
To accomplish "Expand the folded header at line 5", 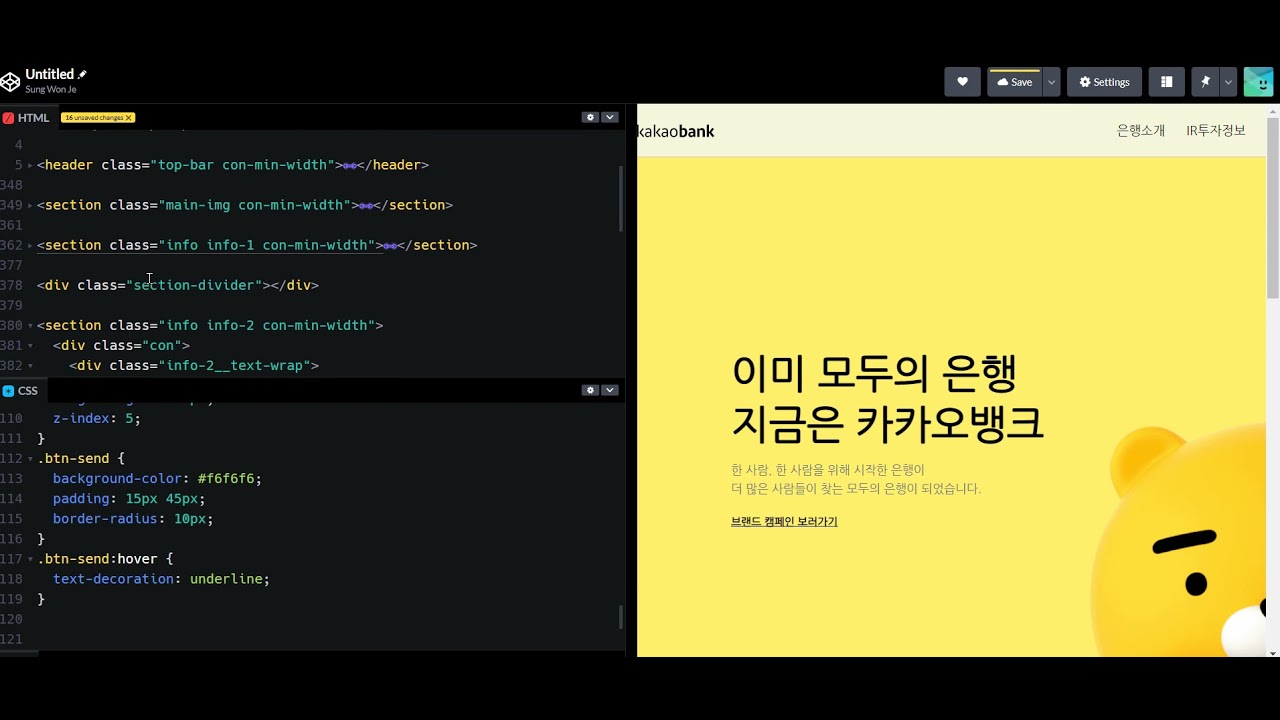I will click(x=31, y=165).
